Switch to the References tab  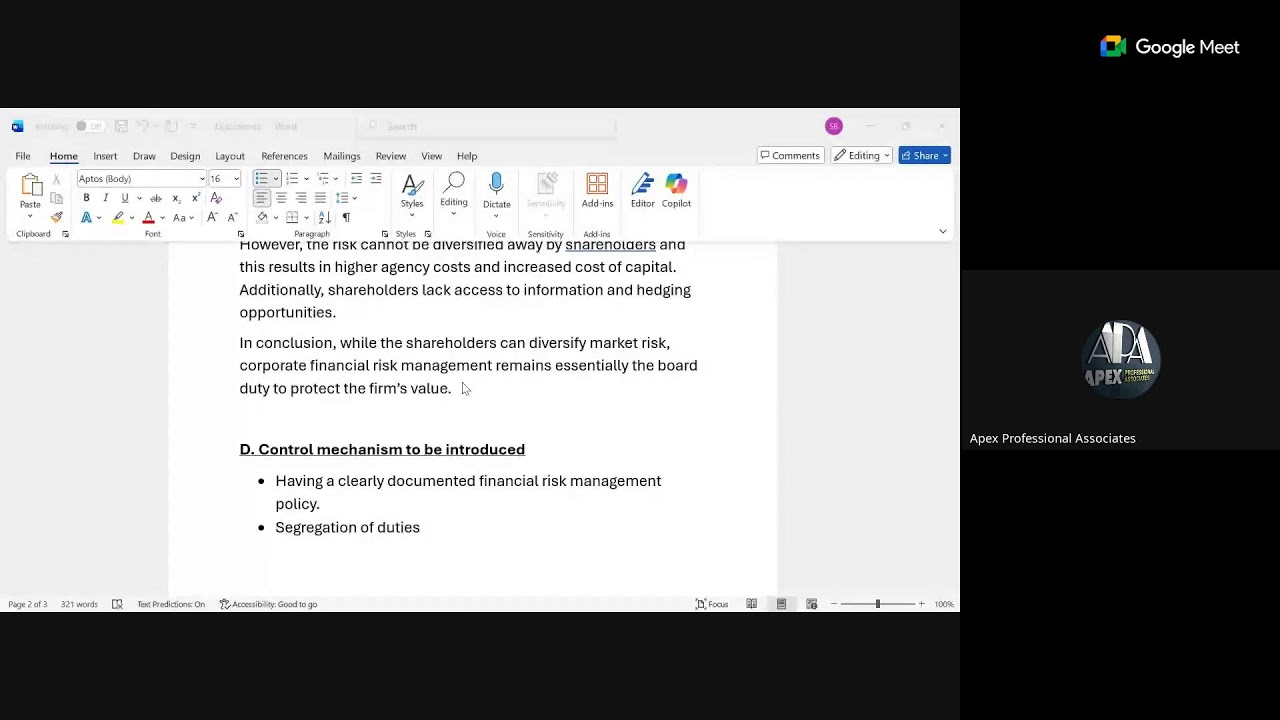pyautogui.click(x=284, y=156)
